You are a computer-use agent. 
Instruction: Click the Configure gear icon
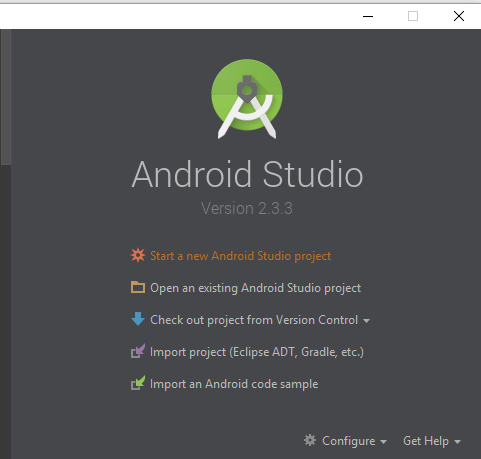[x=310, y=440]
